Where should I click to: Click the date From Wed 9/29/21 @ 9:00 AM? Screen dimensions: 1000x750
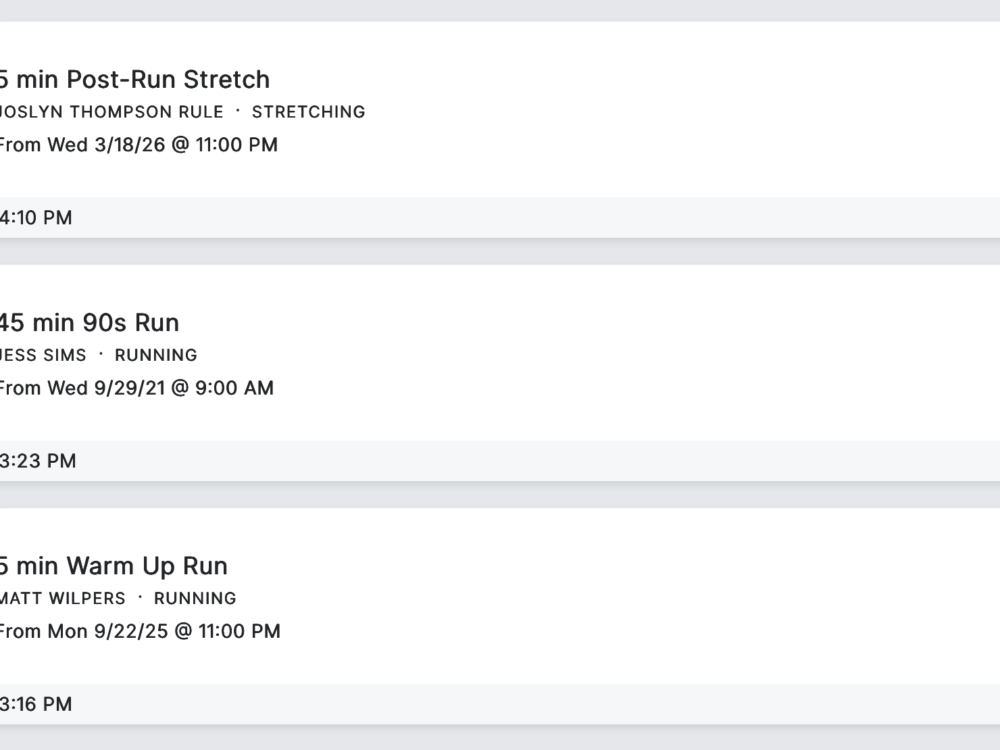pos(135,388)
